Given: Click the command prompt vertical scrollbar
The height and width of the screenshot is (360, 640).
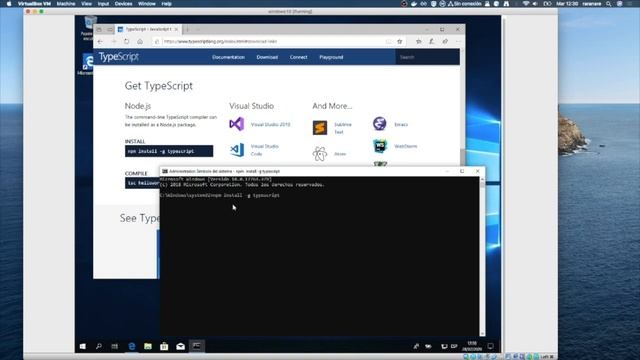Looking at the screenshot, I should (x=482, y=256).
